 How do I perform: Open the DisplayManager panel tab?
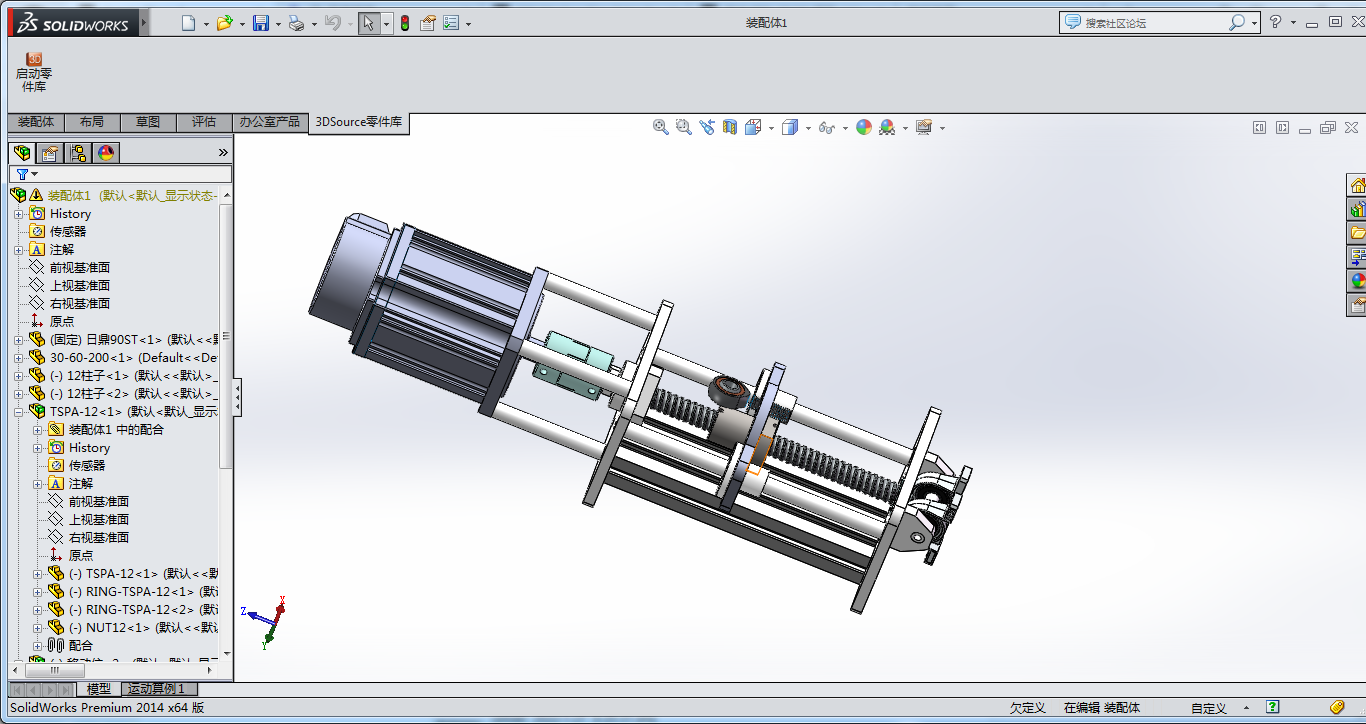(105, 153)
